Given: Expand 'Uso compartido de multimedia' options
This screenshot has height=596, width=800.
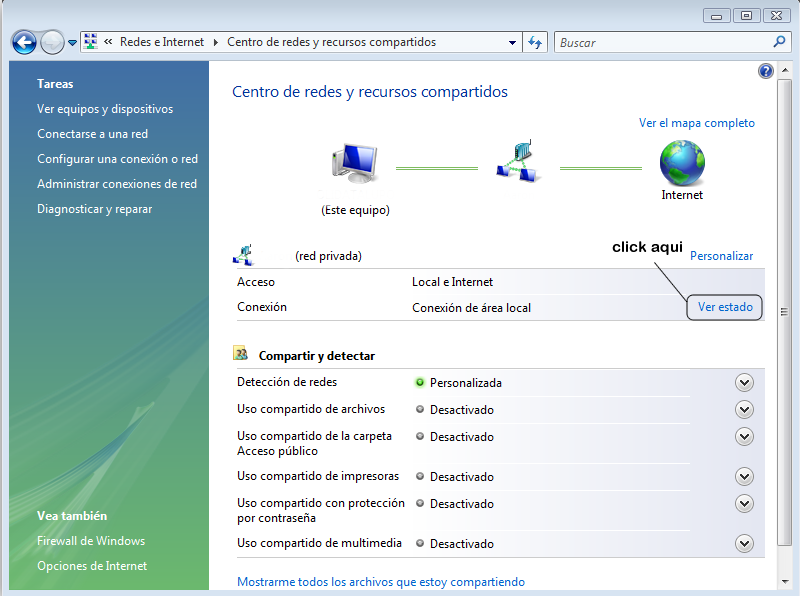Looking at the screenshot, I should click(744, 543).
